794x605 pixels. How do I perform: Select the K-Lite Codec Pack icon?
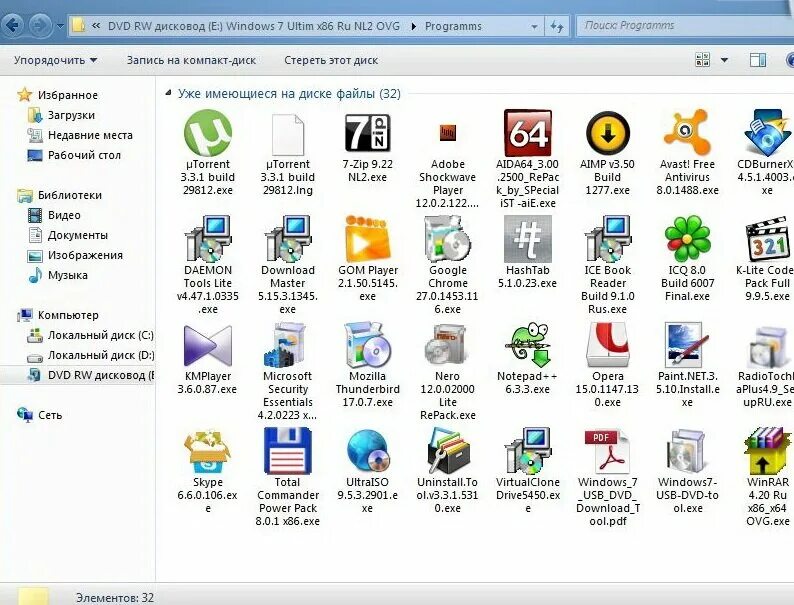click(x=769, y=240)
